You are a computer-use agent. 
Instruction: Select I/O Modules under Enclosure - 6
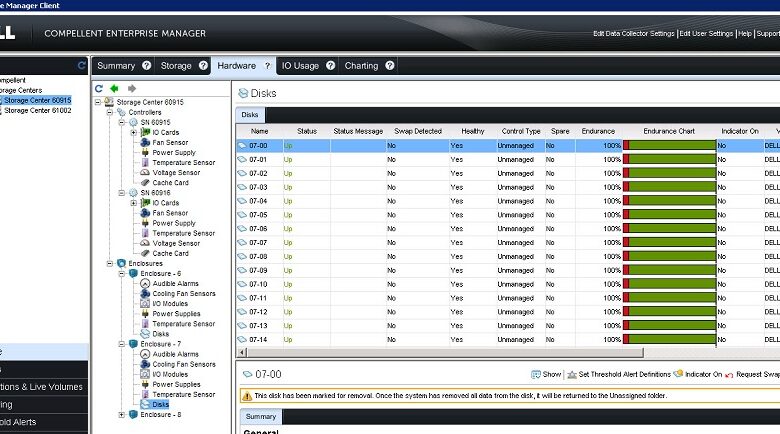tap(170, 303)
